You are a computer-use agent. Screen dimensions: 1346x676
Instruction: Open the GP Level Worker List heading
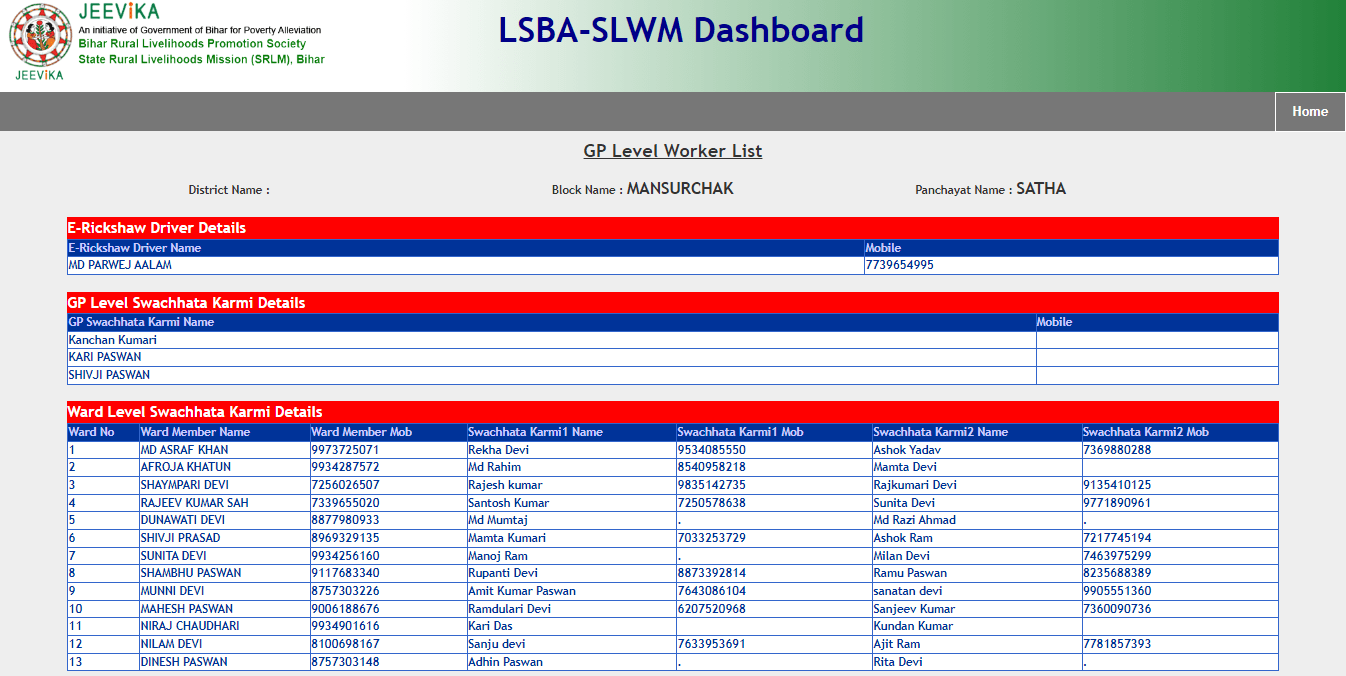[672, 150]
